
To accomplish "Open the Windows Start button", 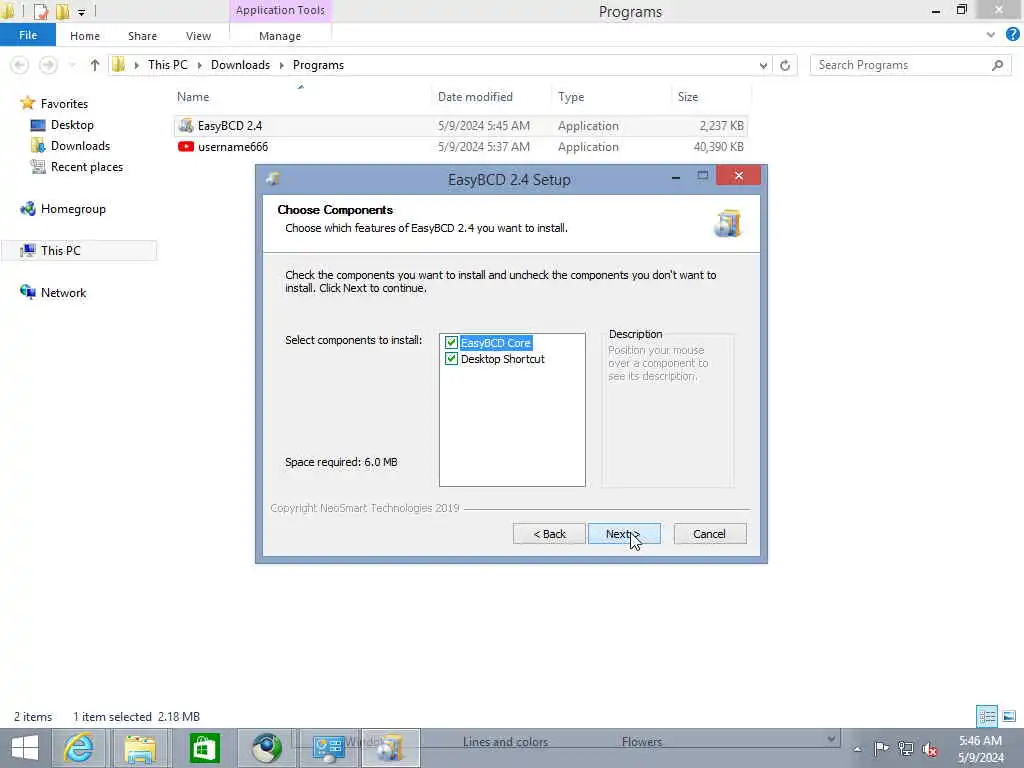I will [25, 748].
